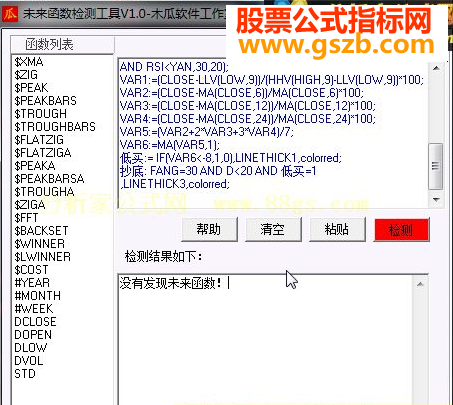Select DLOW in the function list
This screenshot has width=453, height=405.
pyautogui.click(x=31, y=348)
